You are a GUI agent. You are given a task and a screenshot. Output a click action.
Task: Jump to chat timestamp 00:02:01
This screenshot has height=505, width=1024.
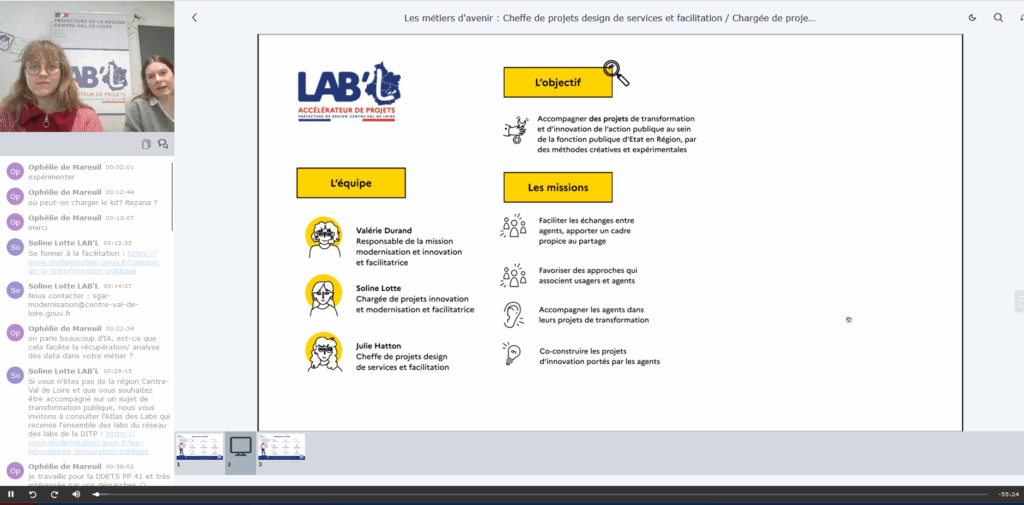[x=120, y=167]
